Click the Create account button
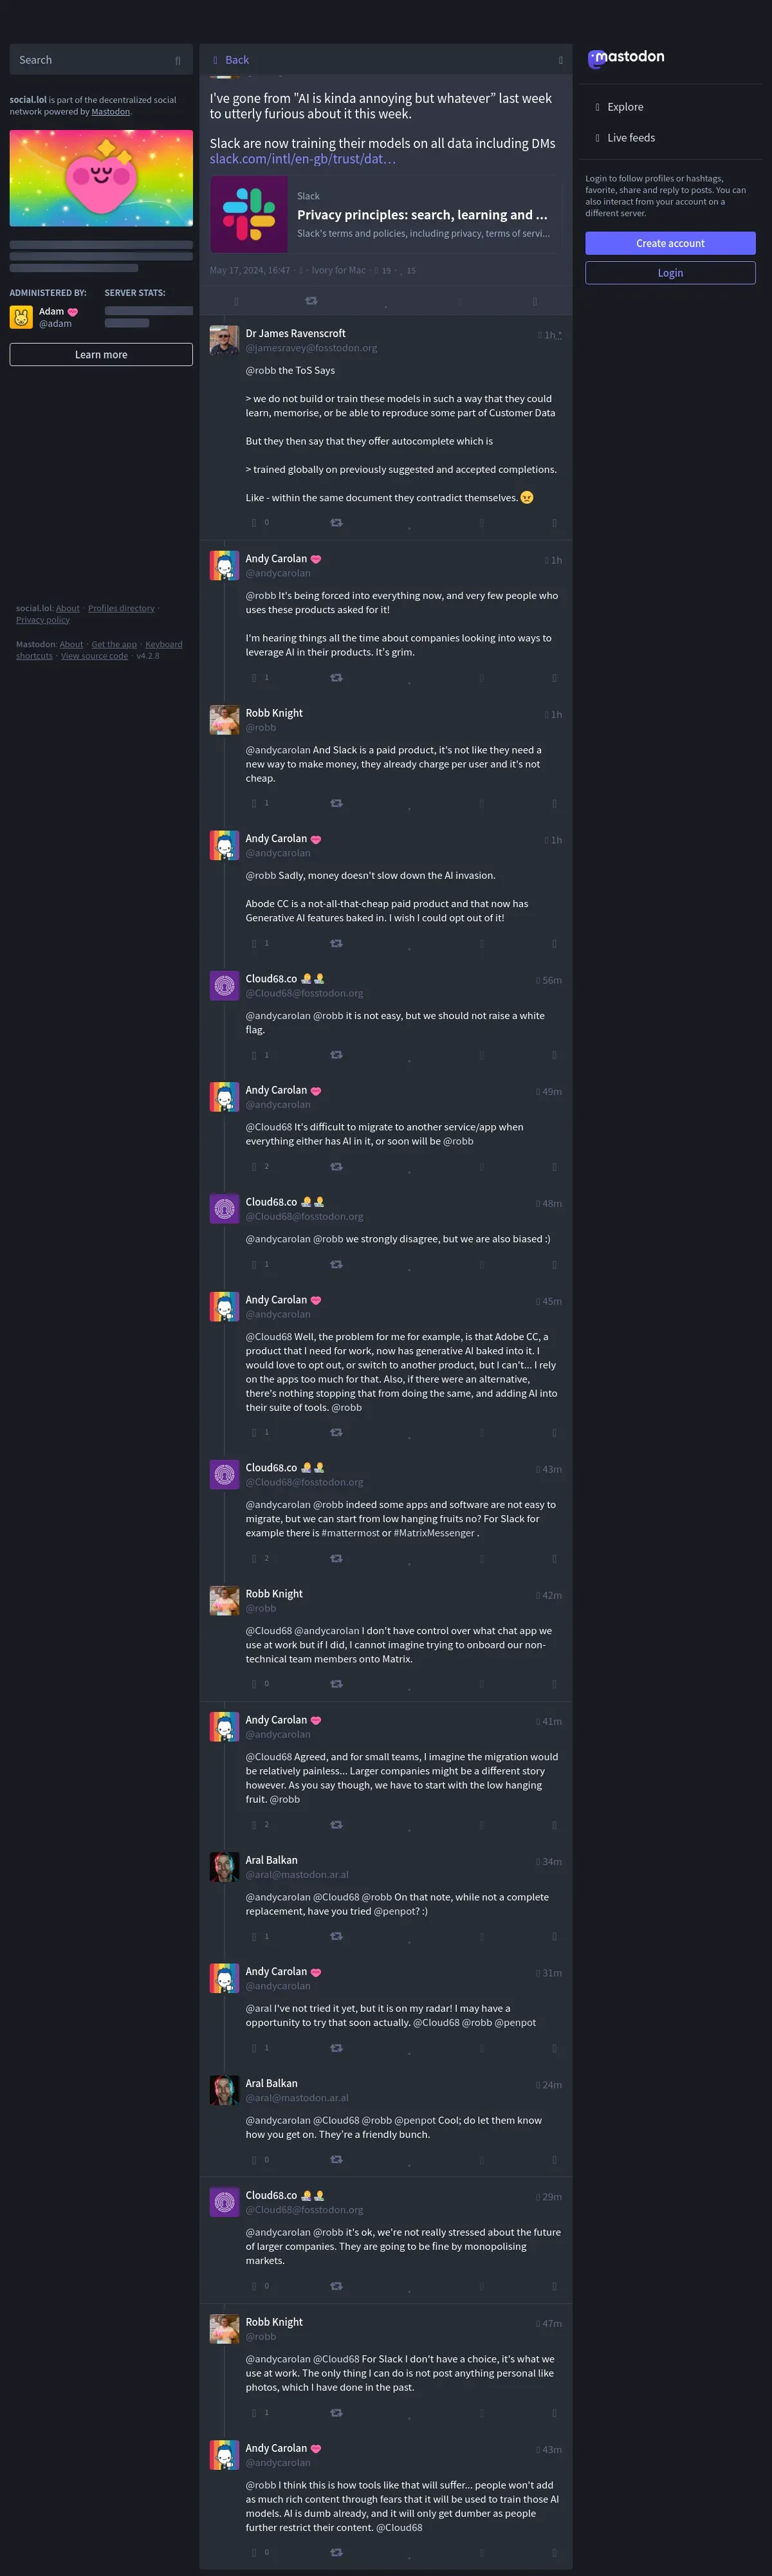This screenshot has height=2576, width=772. click(670, 243)
